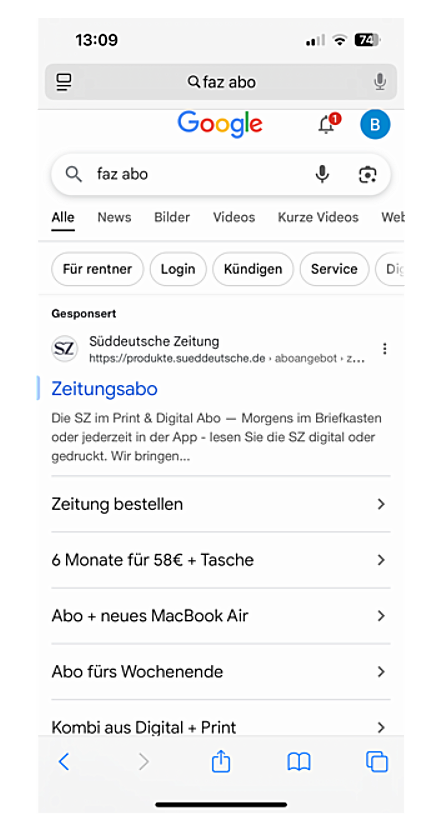The image size is (436, 827).
Task: Tap Safari share icon
Action: pos(221,762)
